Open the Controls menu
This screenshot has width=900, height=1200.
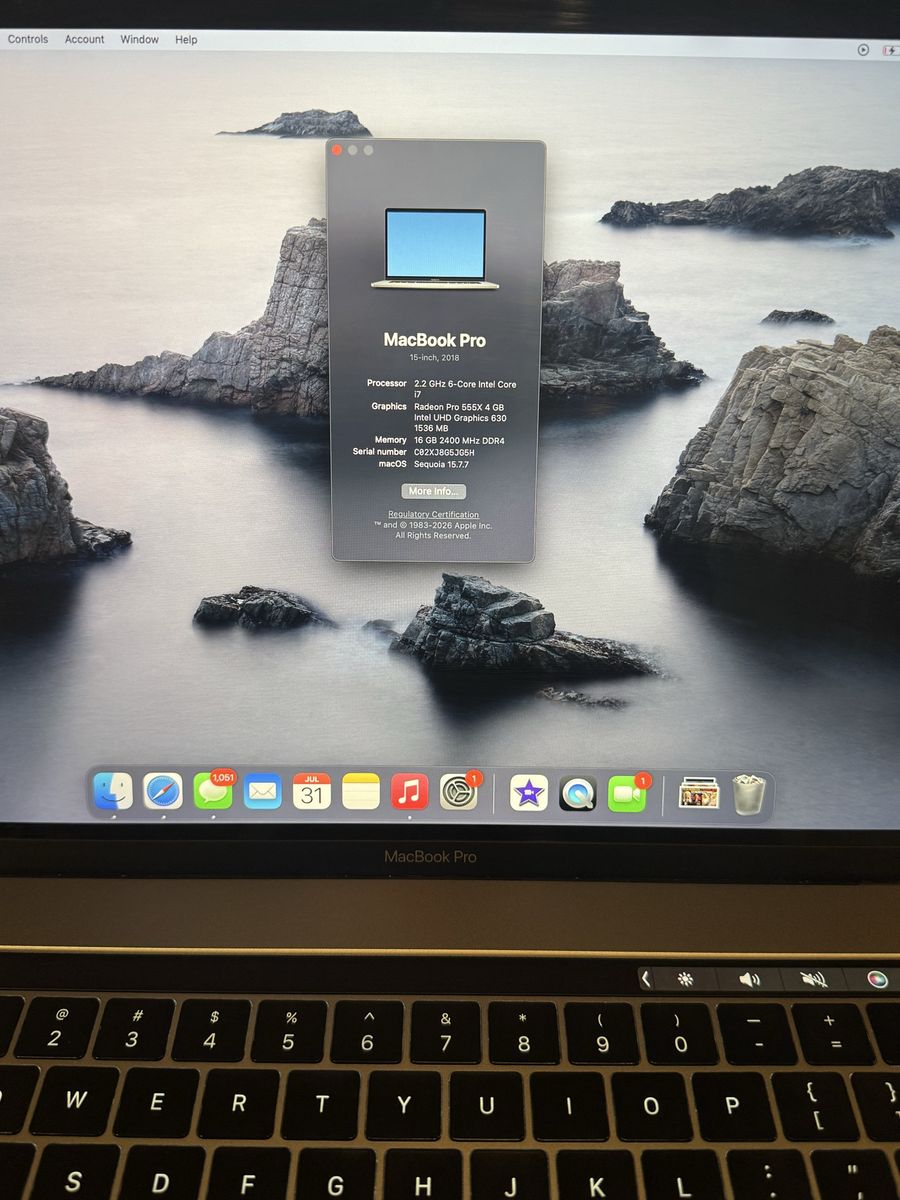(x=28, y=39)
